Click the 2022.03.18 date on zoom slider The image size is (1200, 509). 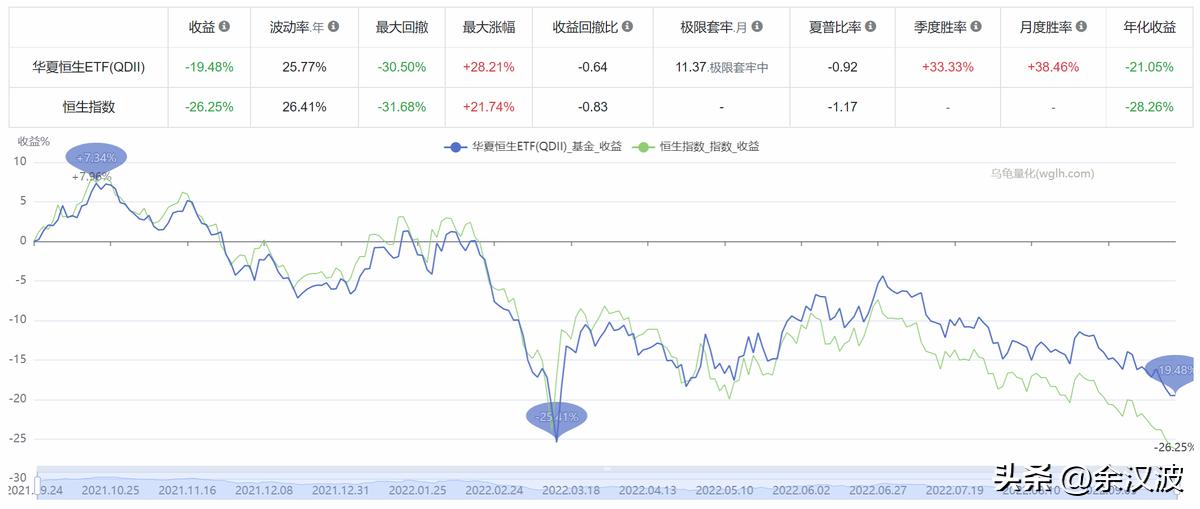[x=569, y=490]
